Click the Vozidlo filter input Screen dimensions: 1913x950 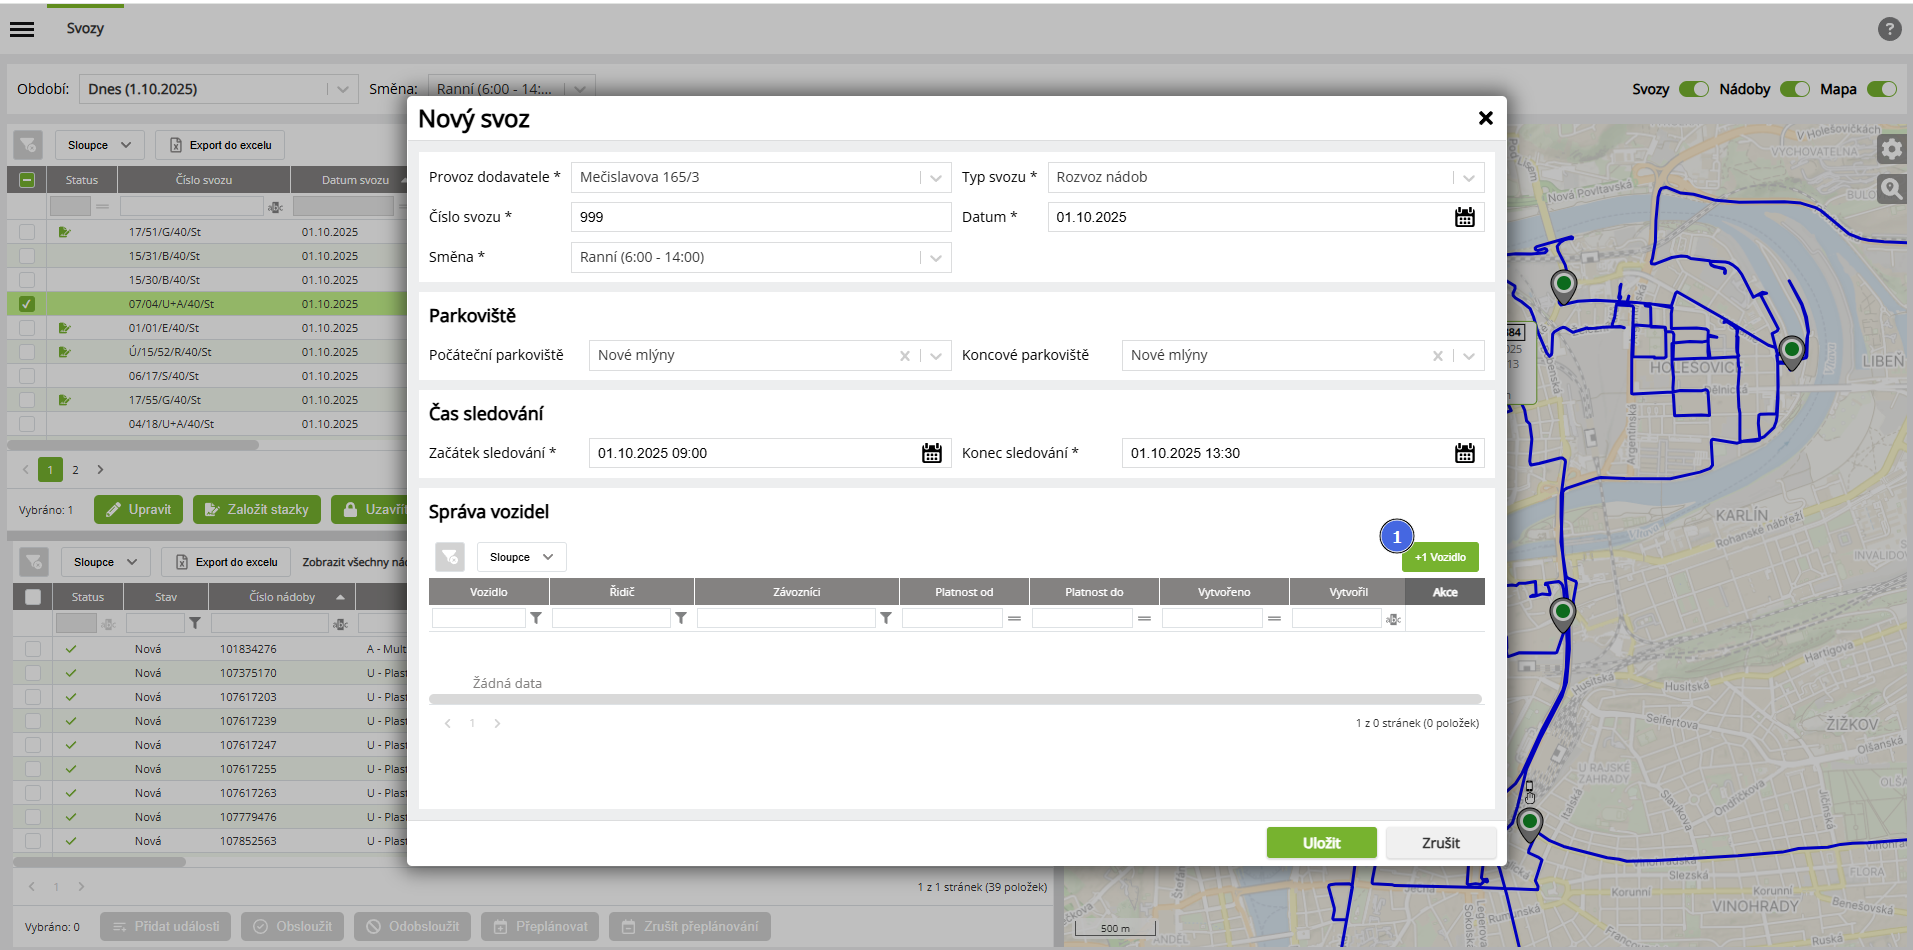point(478,619)
